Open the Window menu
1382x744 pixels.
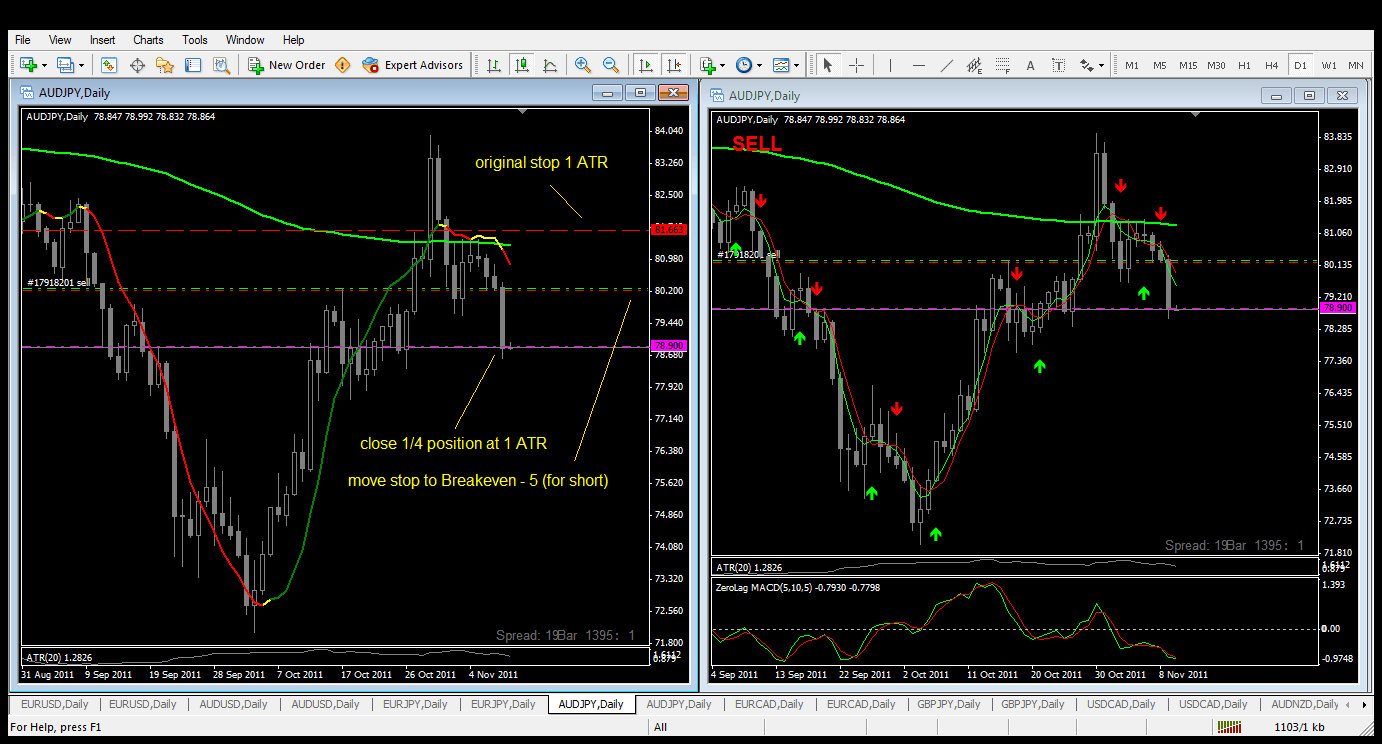245,40
